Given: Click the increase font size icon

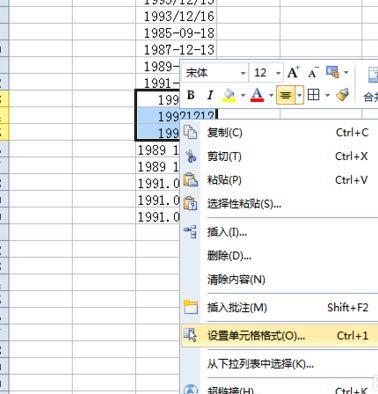Looking at the screenshot, I should [x=293, y=72].
